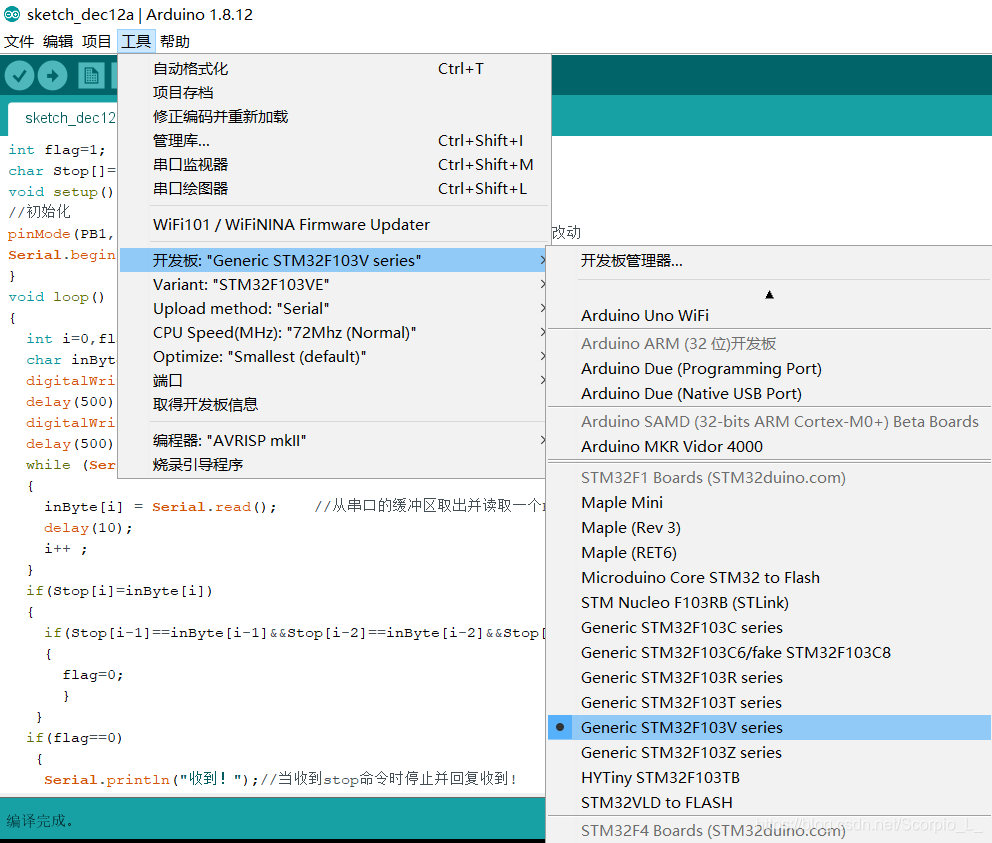Open the 编程器 AVRISP mkII submenu

pyautogui.click(x=333, y=440)
